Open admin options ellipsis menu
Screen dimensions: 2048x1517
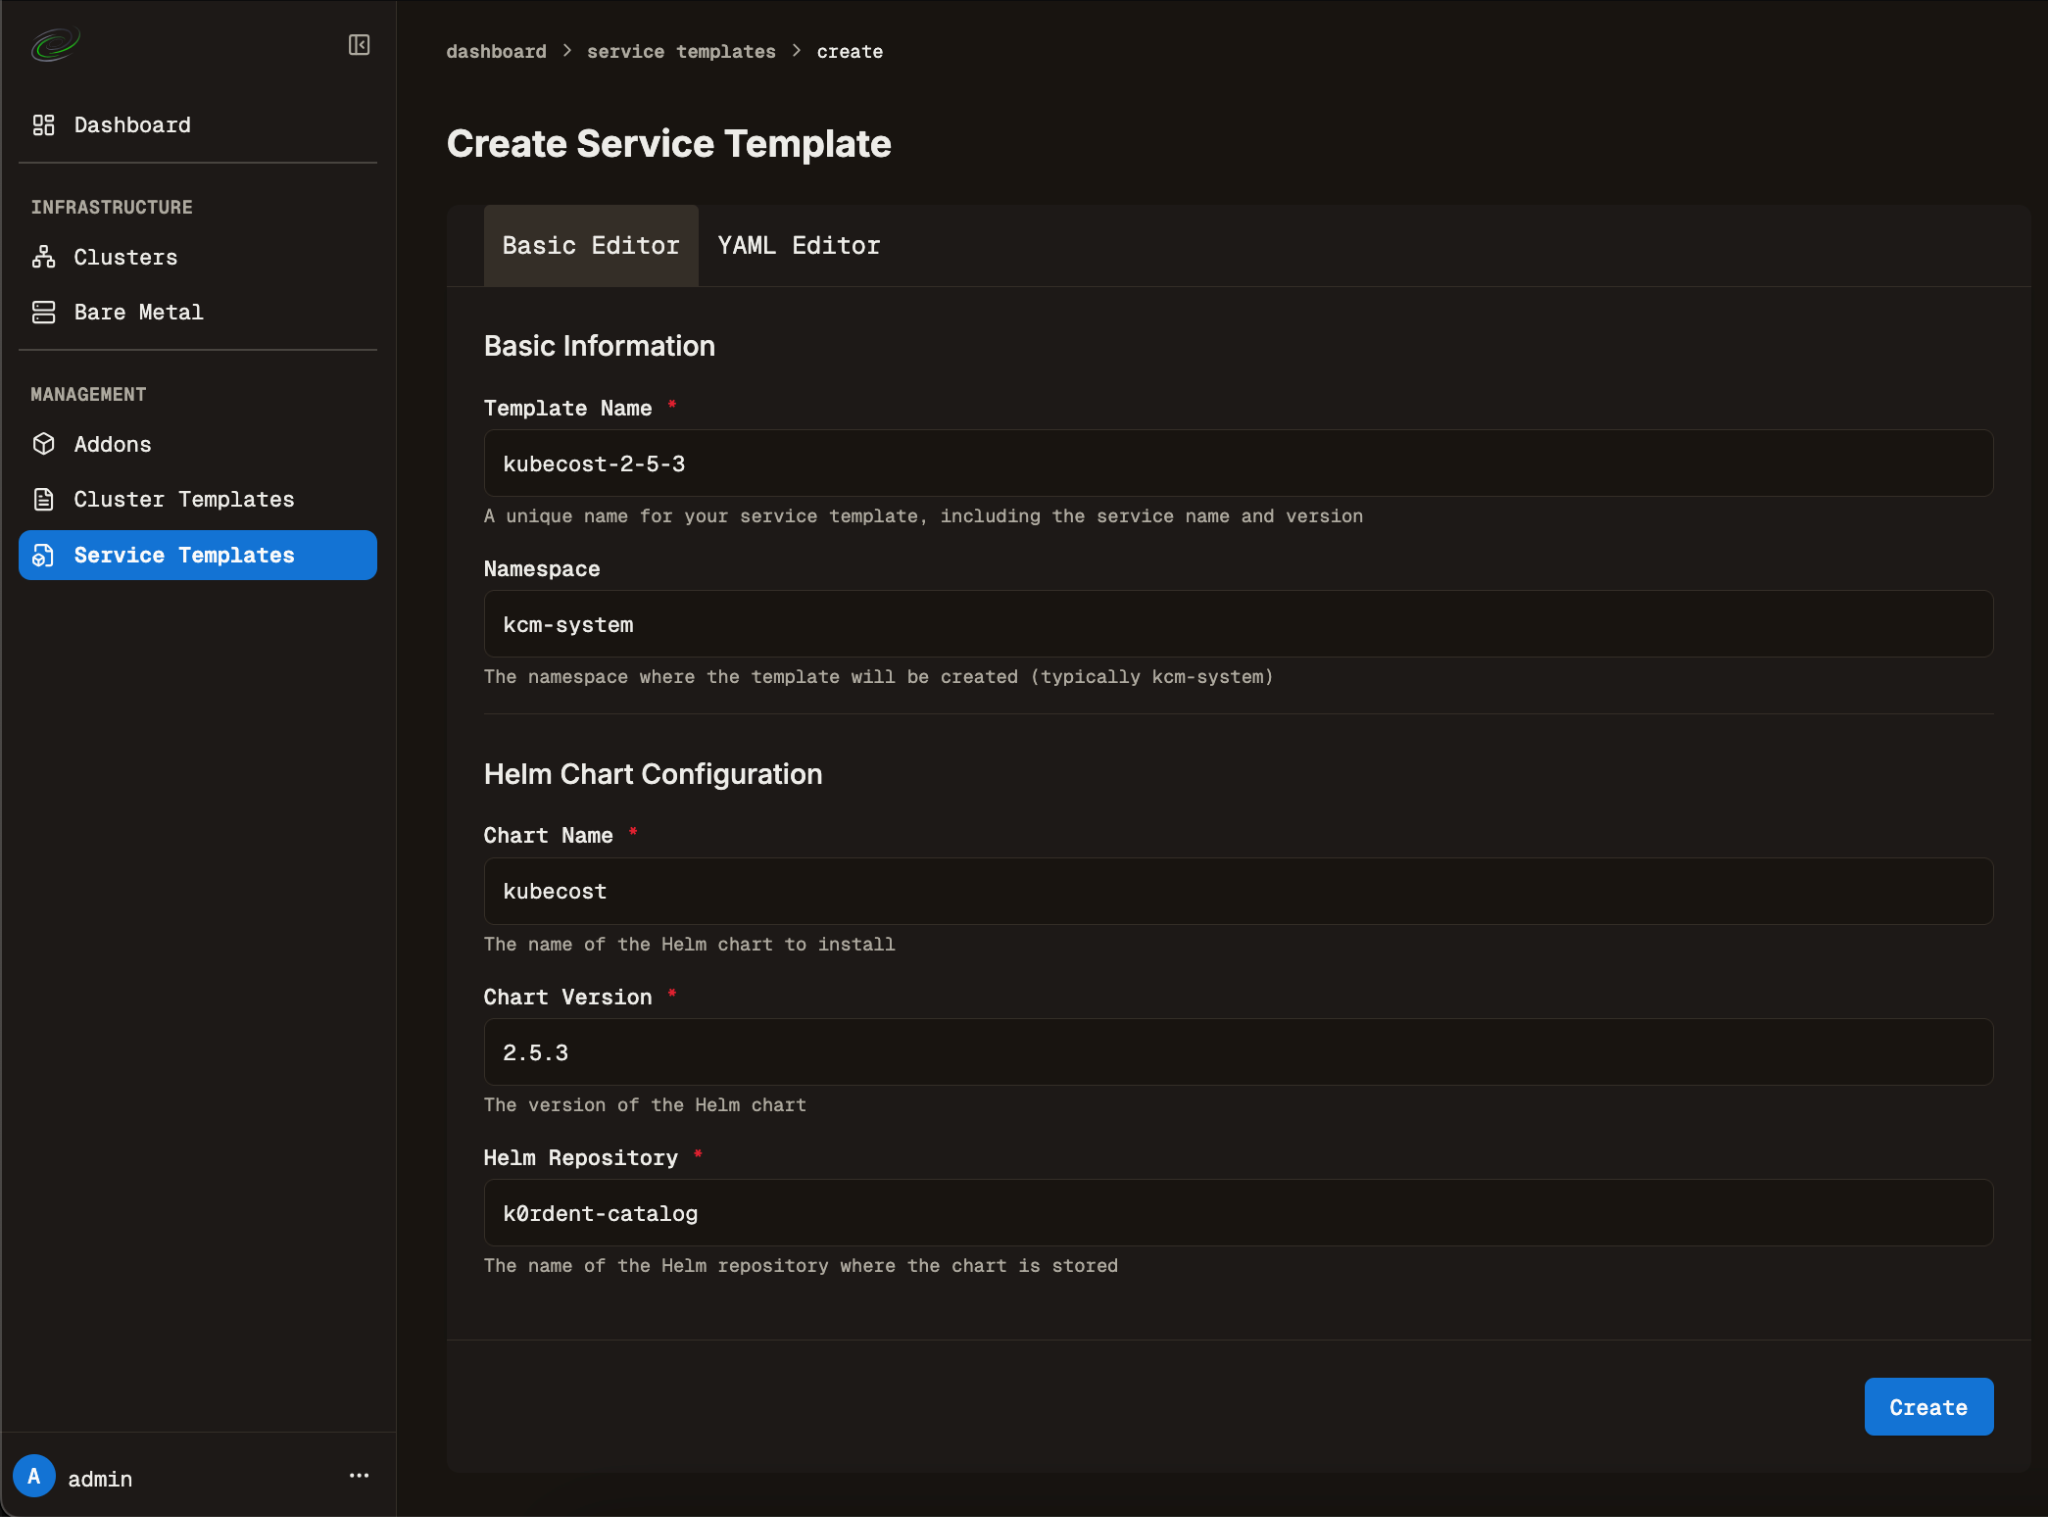pos(359,1475)
